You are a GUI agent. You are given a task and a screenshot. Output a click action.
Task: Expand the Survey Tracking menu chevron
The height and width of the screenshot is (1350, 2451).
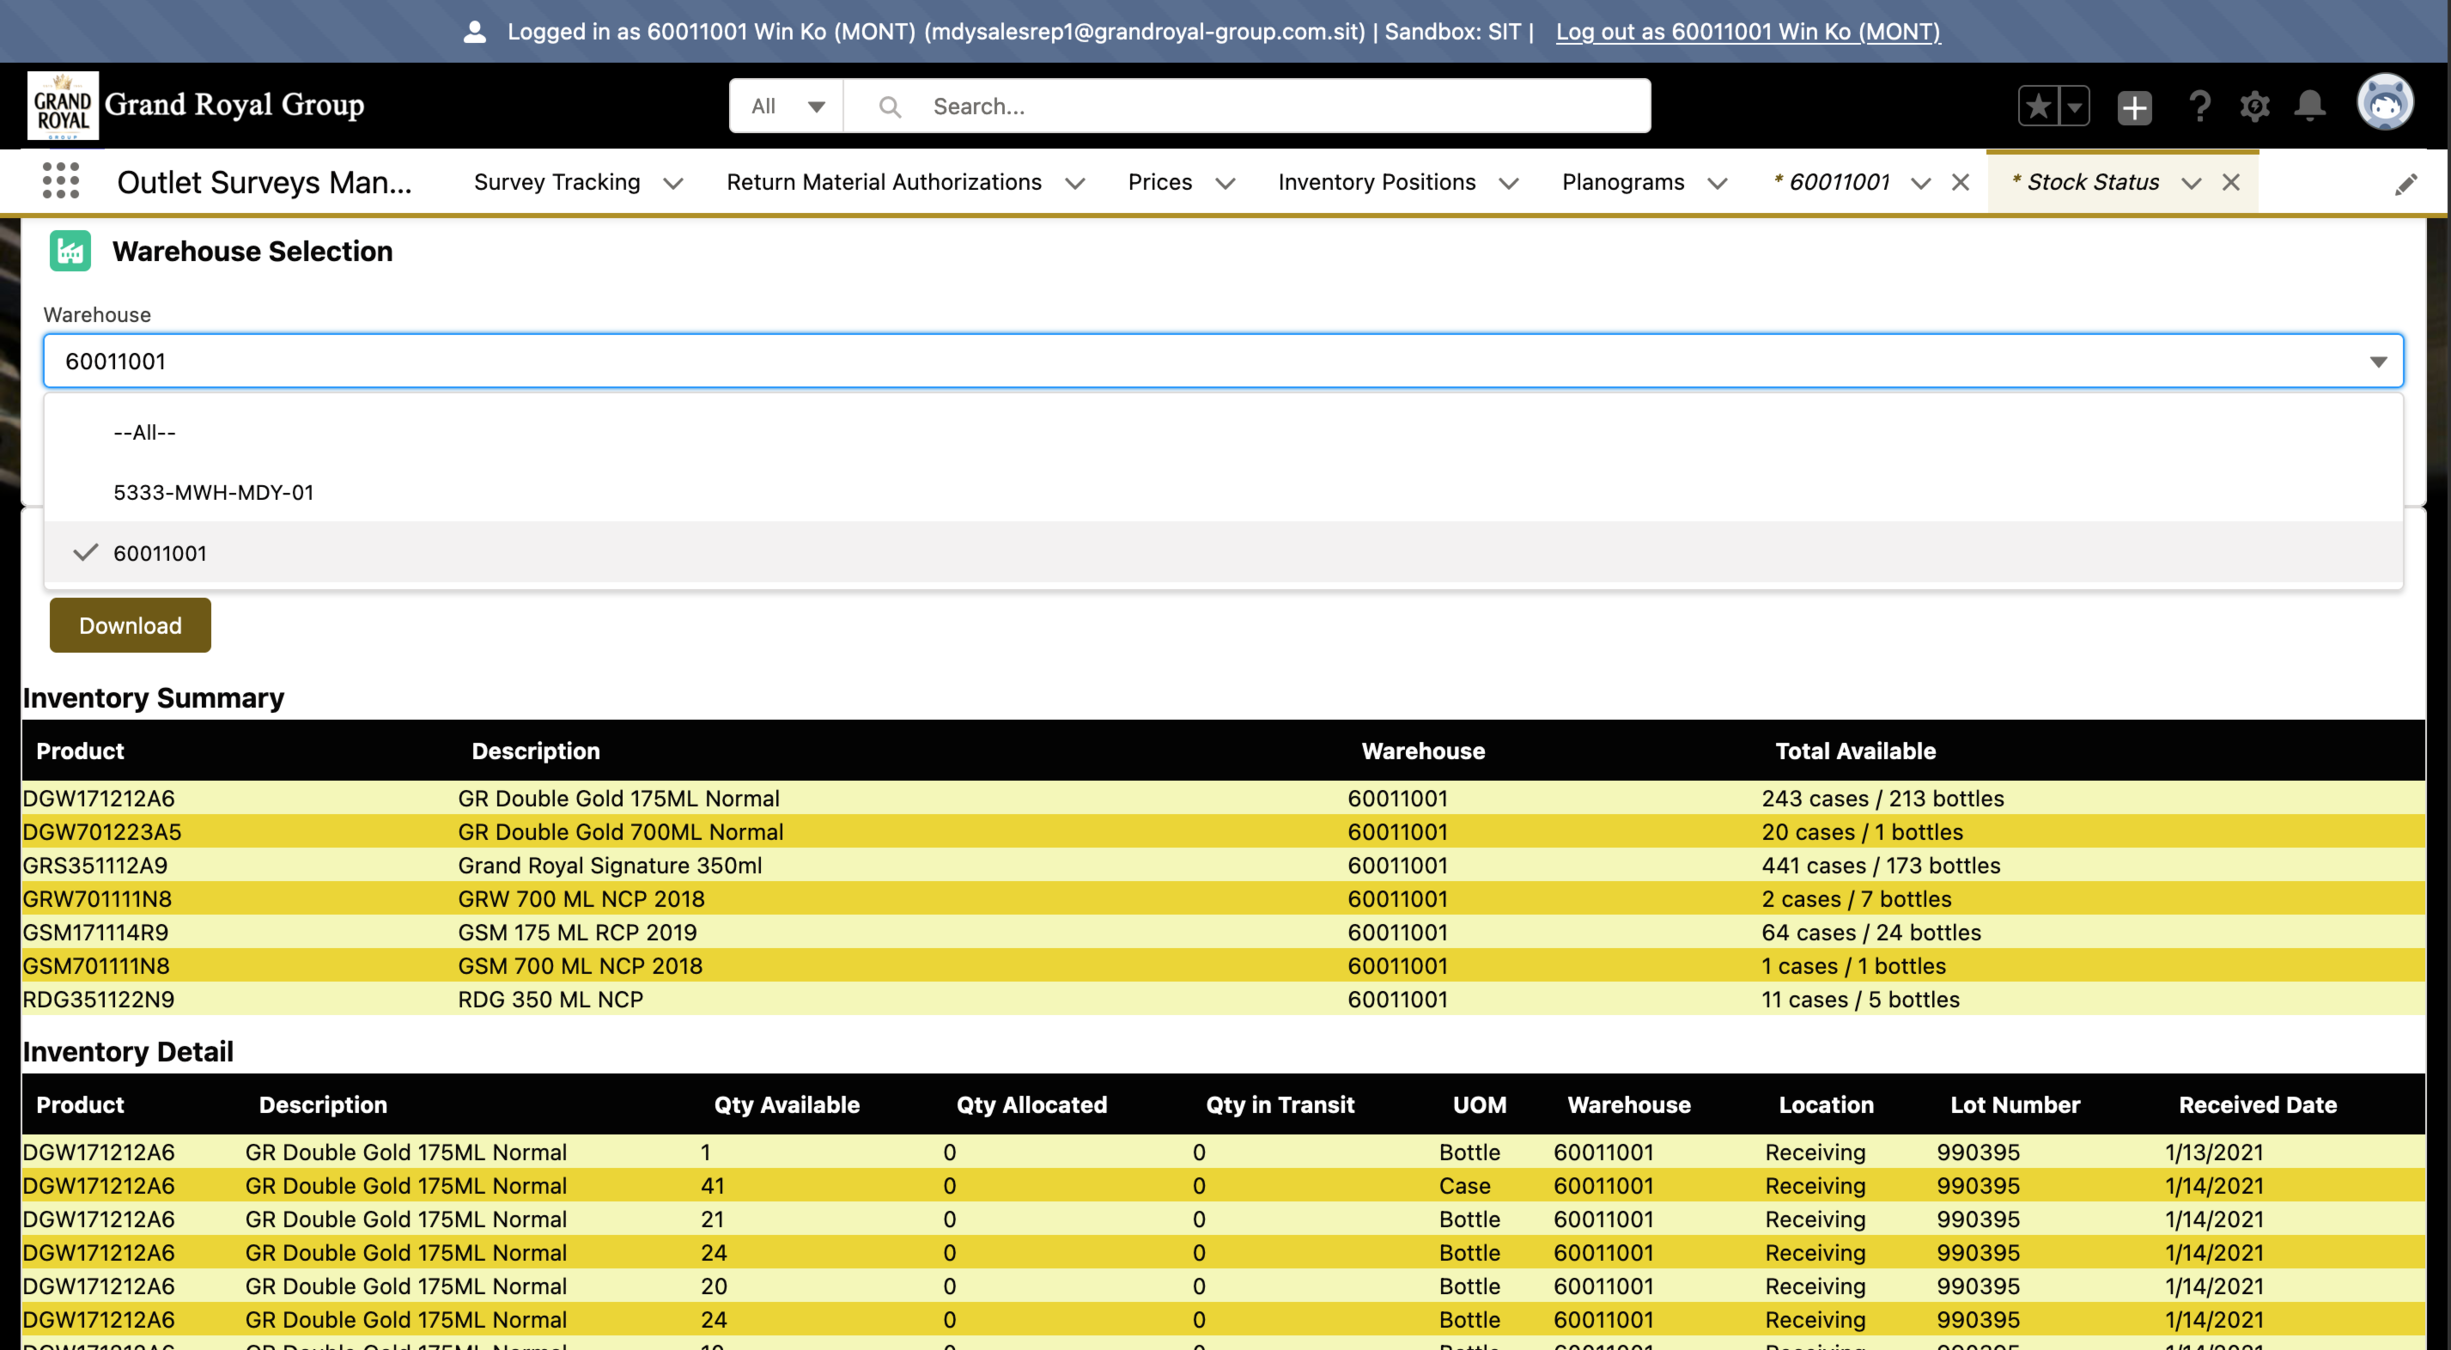(x=673, y=183)
